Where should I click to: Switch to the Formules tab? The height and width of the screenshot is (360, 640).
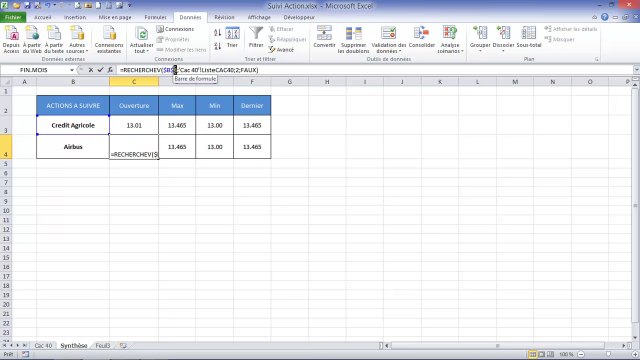coord(156,17)
